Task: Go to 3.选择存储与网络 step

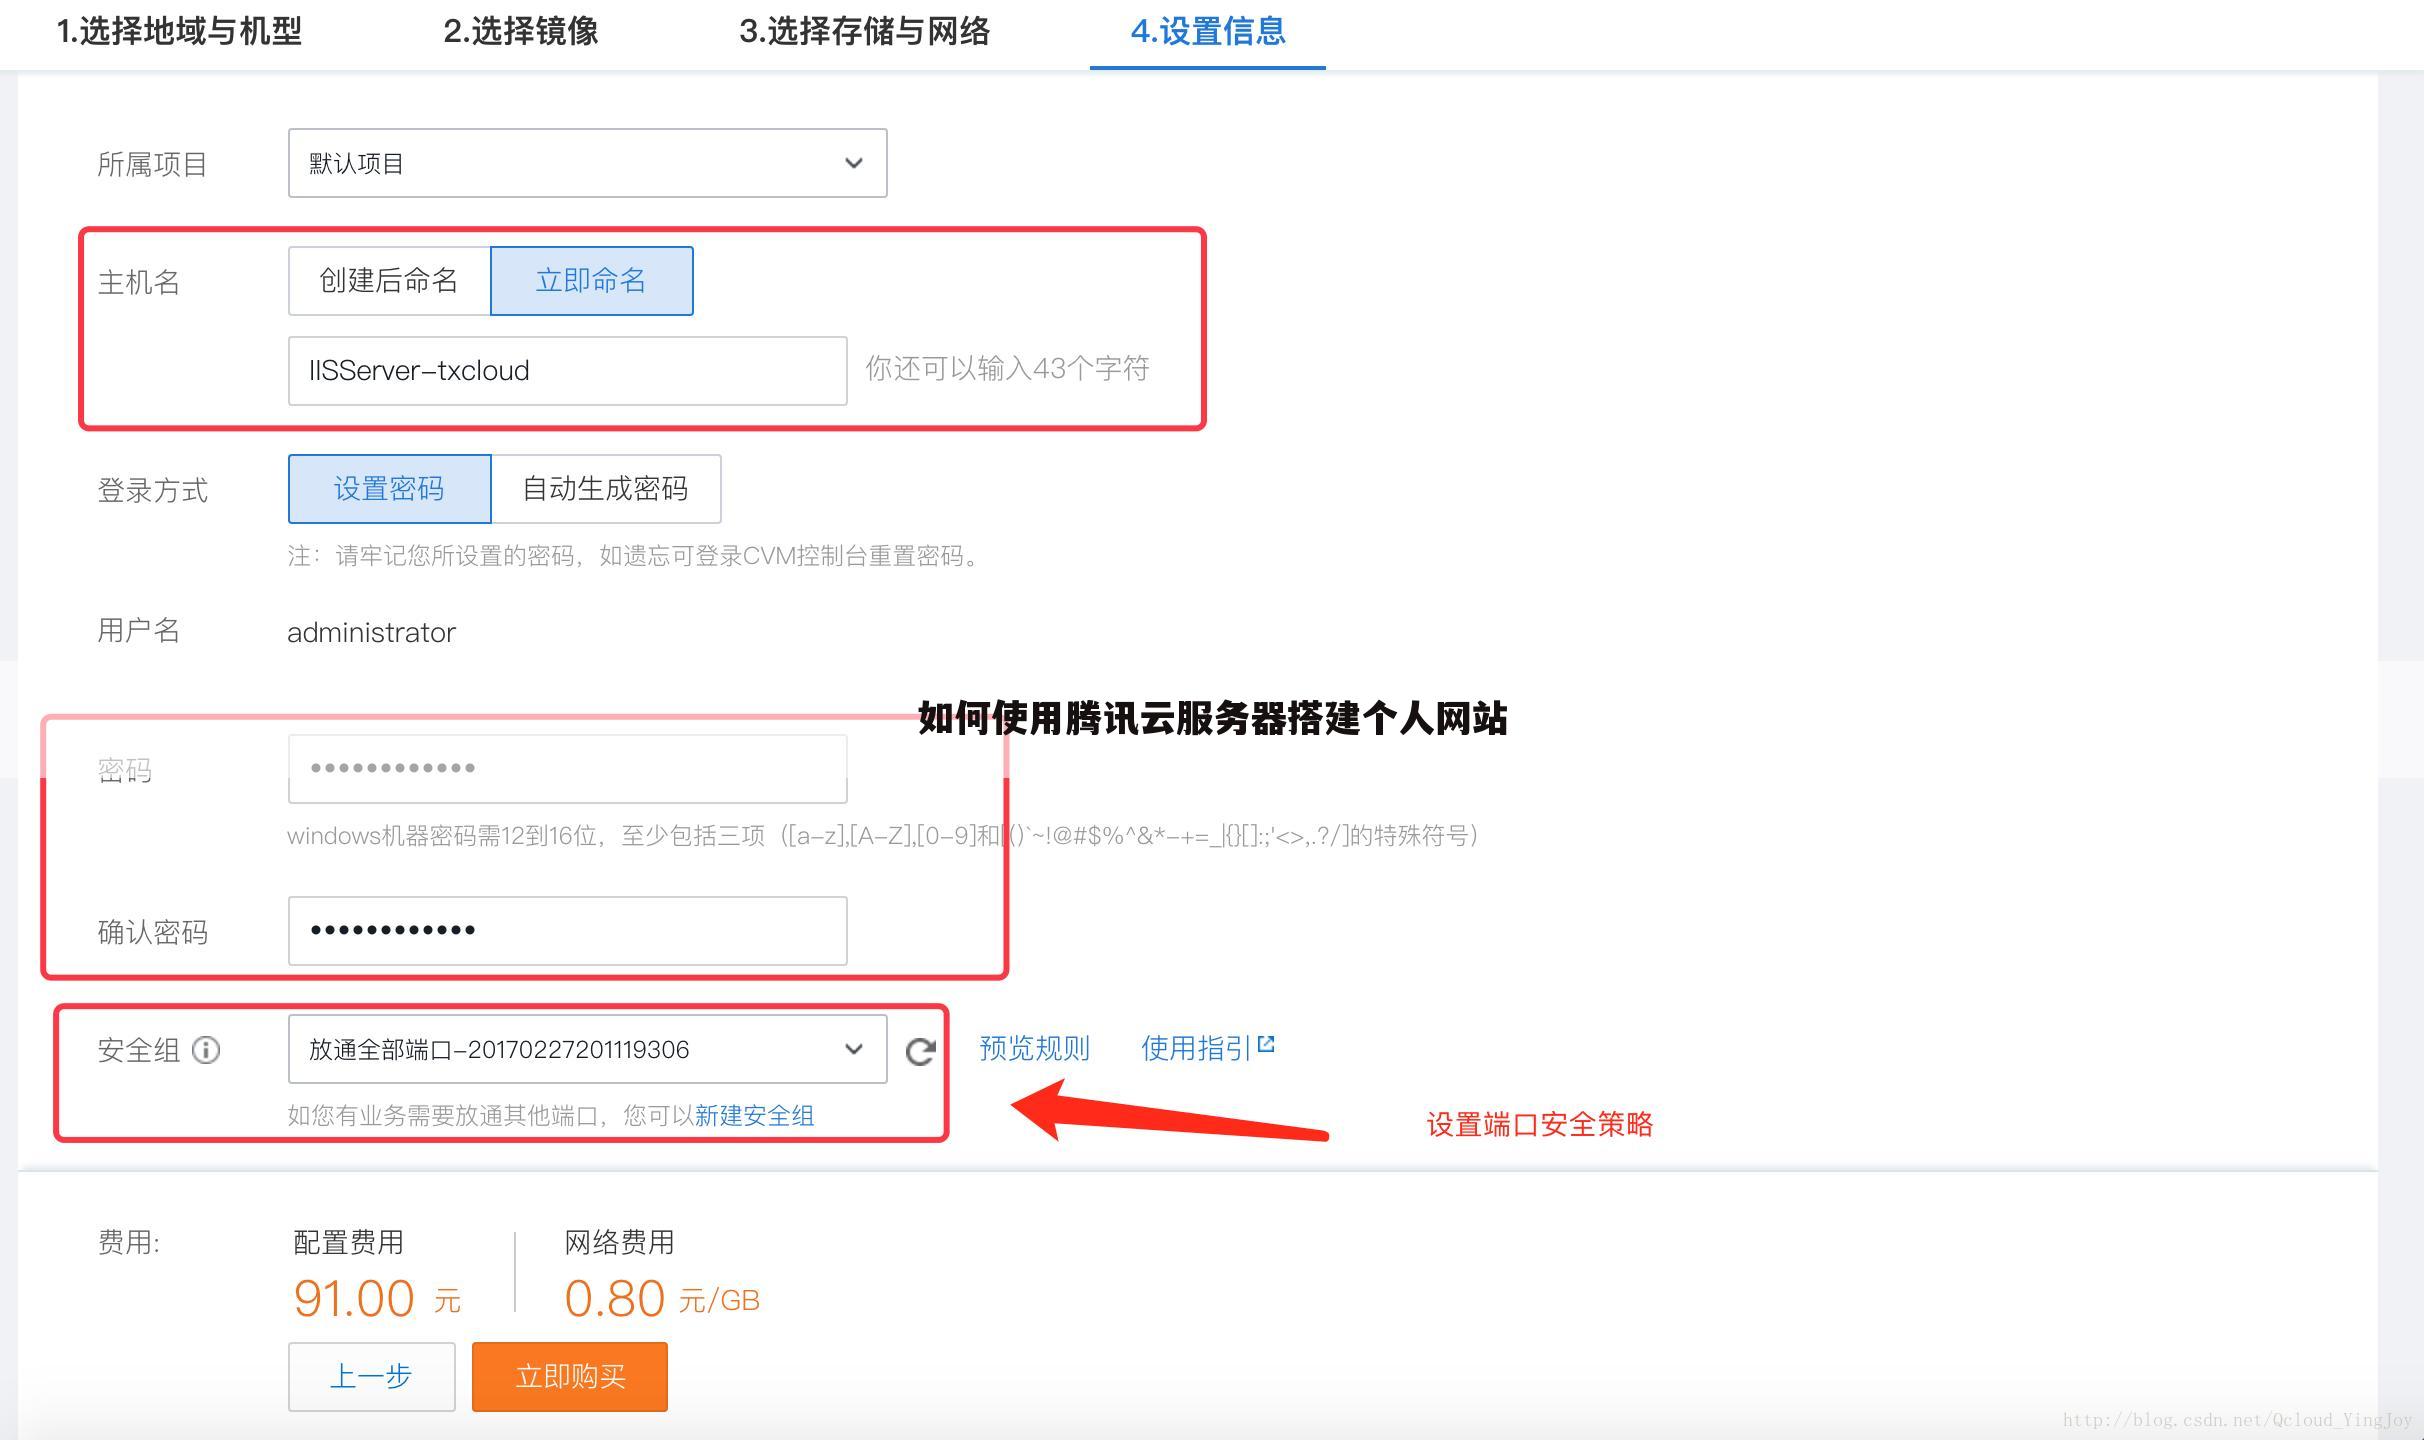Action: pyautogui.click(x=865, y=32)
